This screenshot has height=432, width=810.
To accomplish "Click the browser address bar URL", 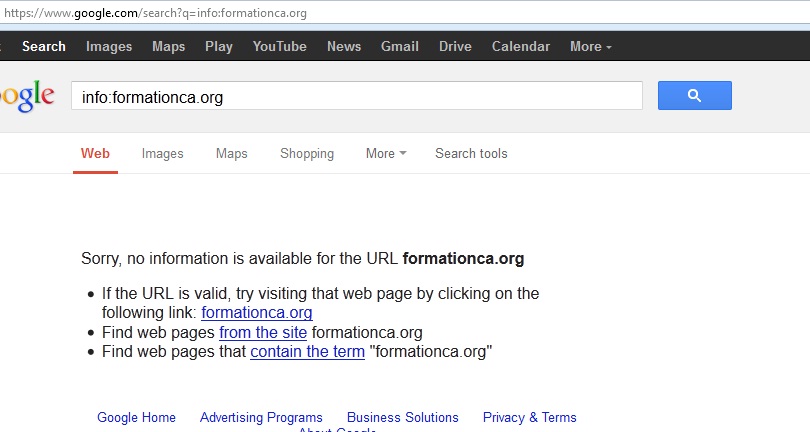I will (x=155, y=13).
